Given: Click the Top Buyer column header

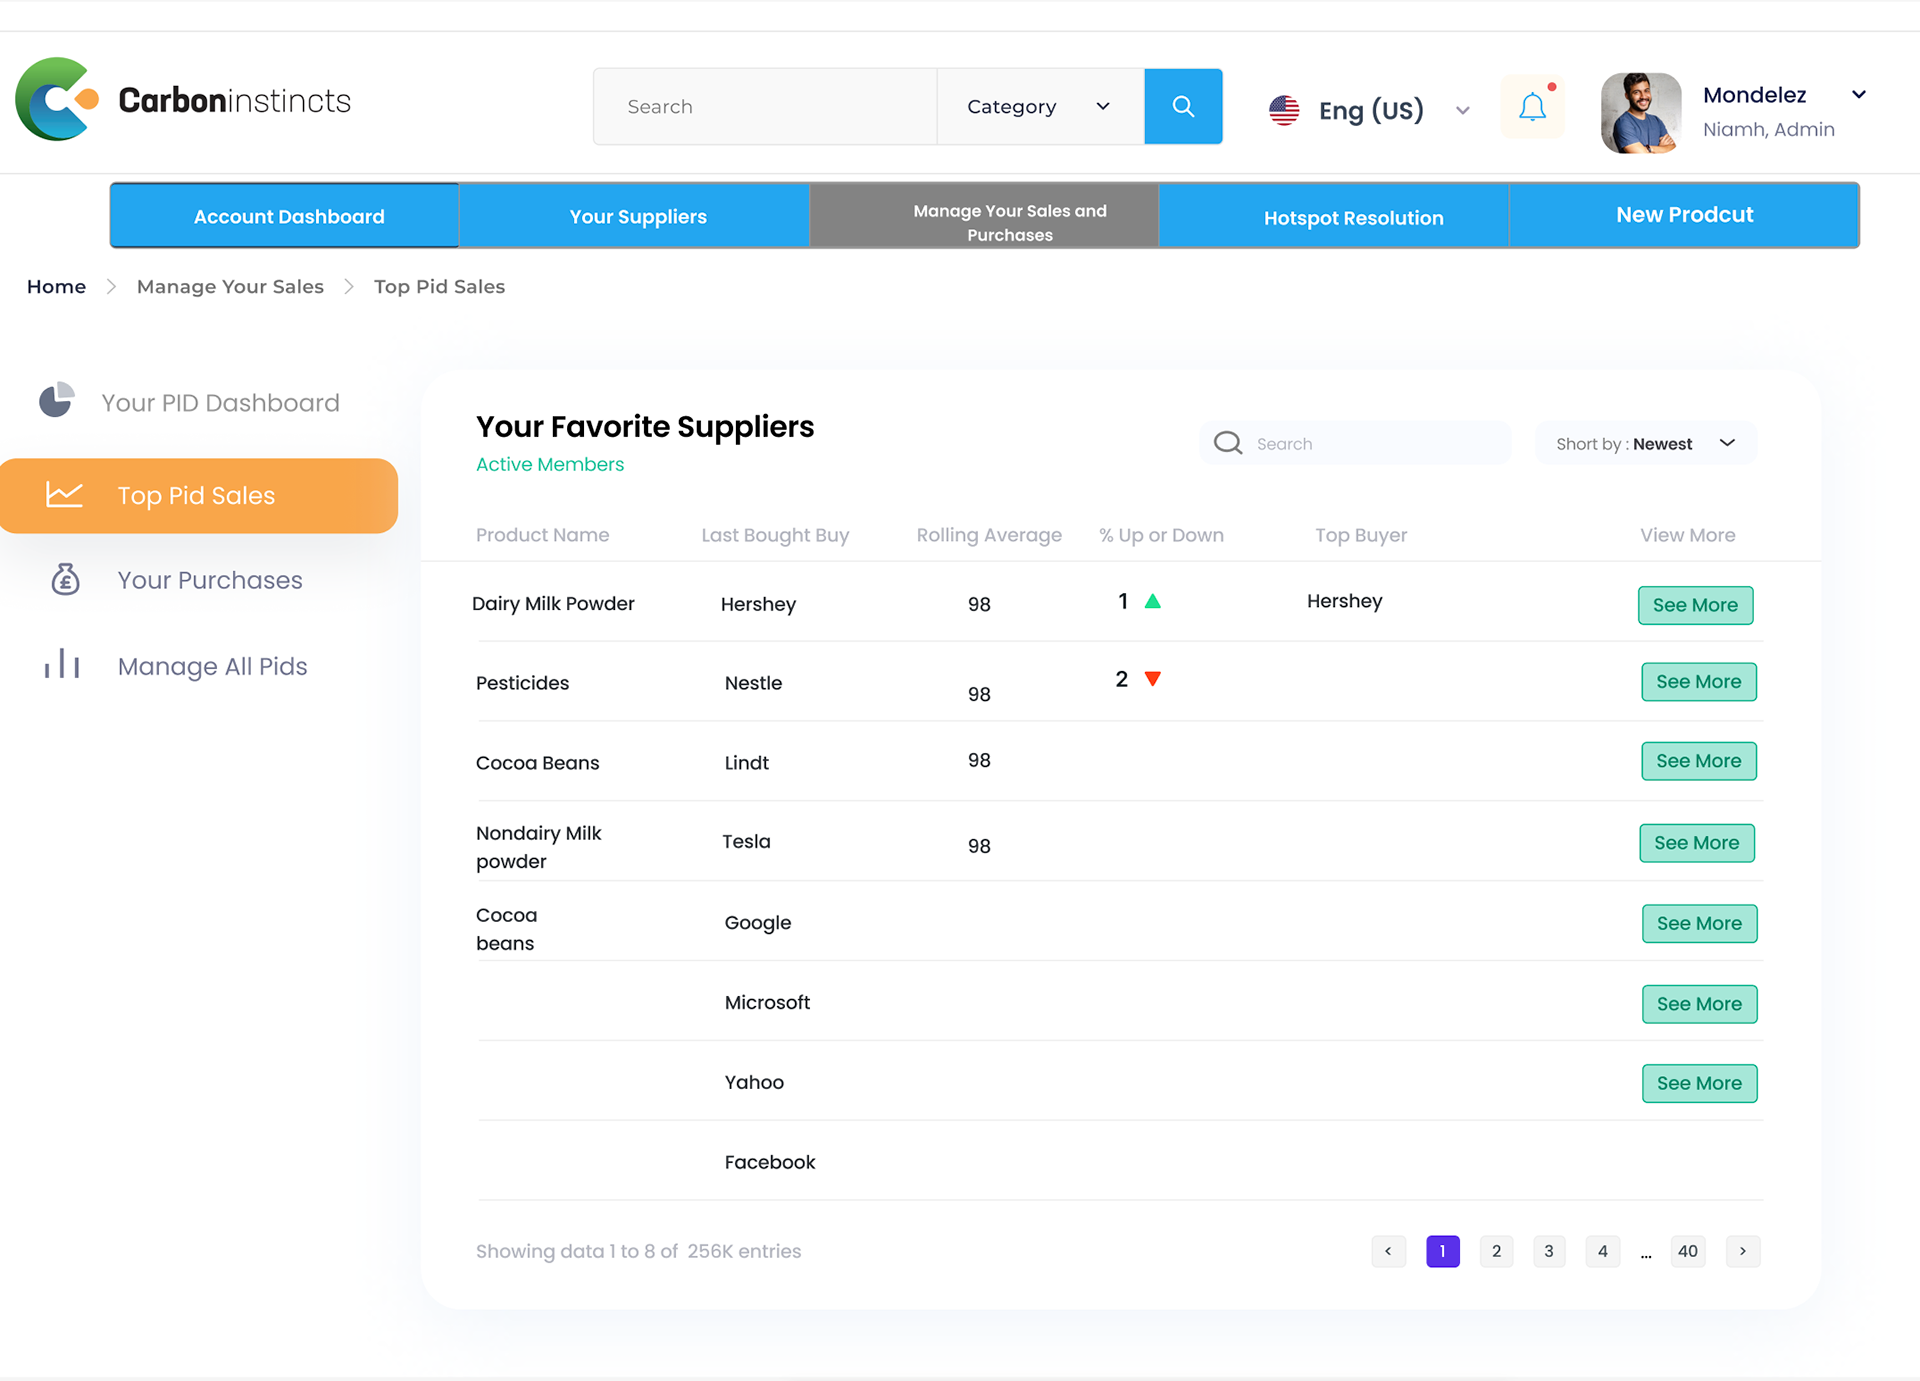Looking at the screenshot, I should 1361,535.
